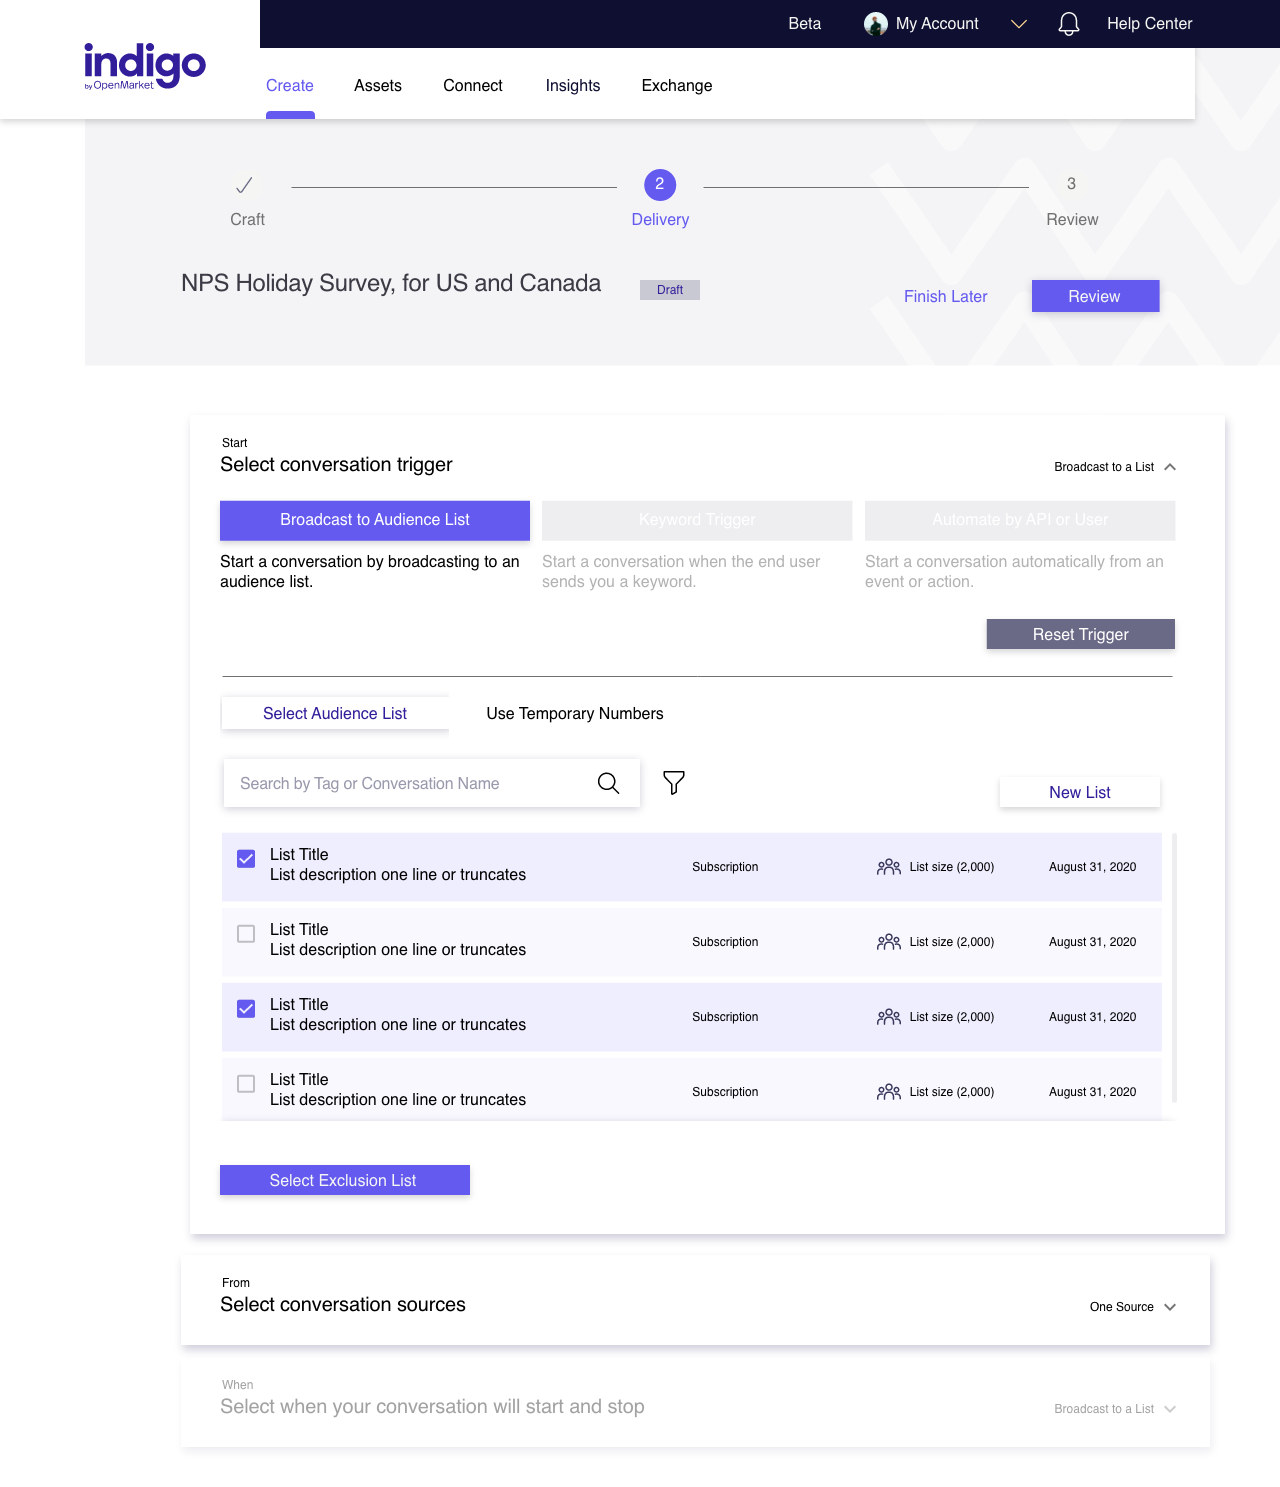
Task: Click Subscription in the first list row
Action: click(x=725, y=867)
